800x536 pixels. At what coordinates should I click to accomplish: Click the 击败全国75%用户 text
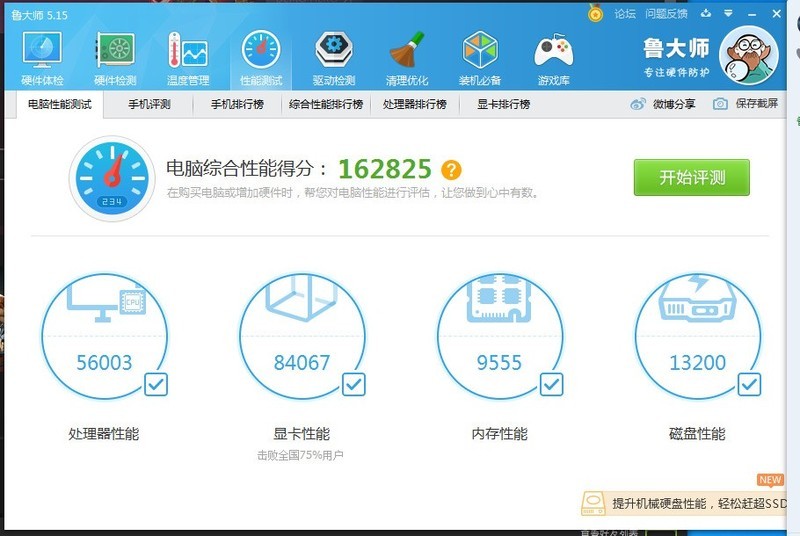point(300,455)
